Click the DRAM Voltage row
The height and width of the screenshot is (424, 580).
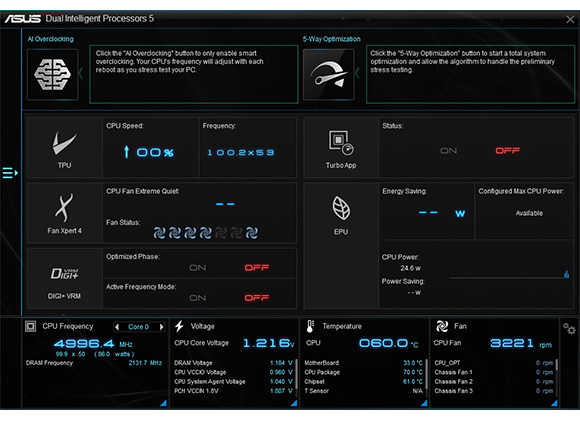click(233, 363)
